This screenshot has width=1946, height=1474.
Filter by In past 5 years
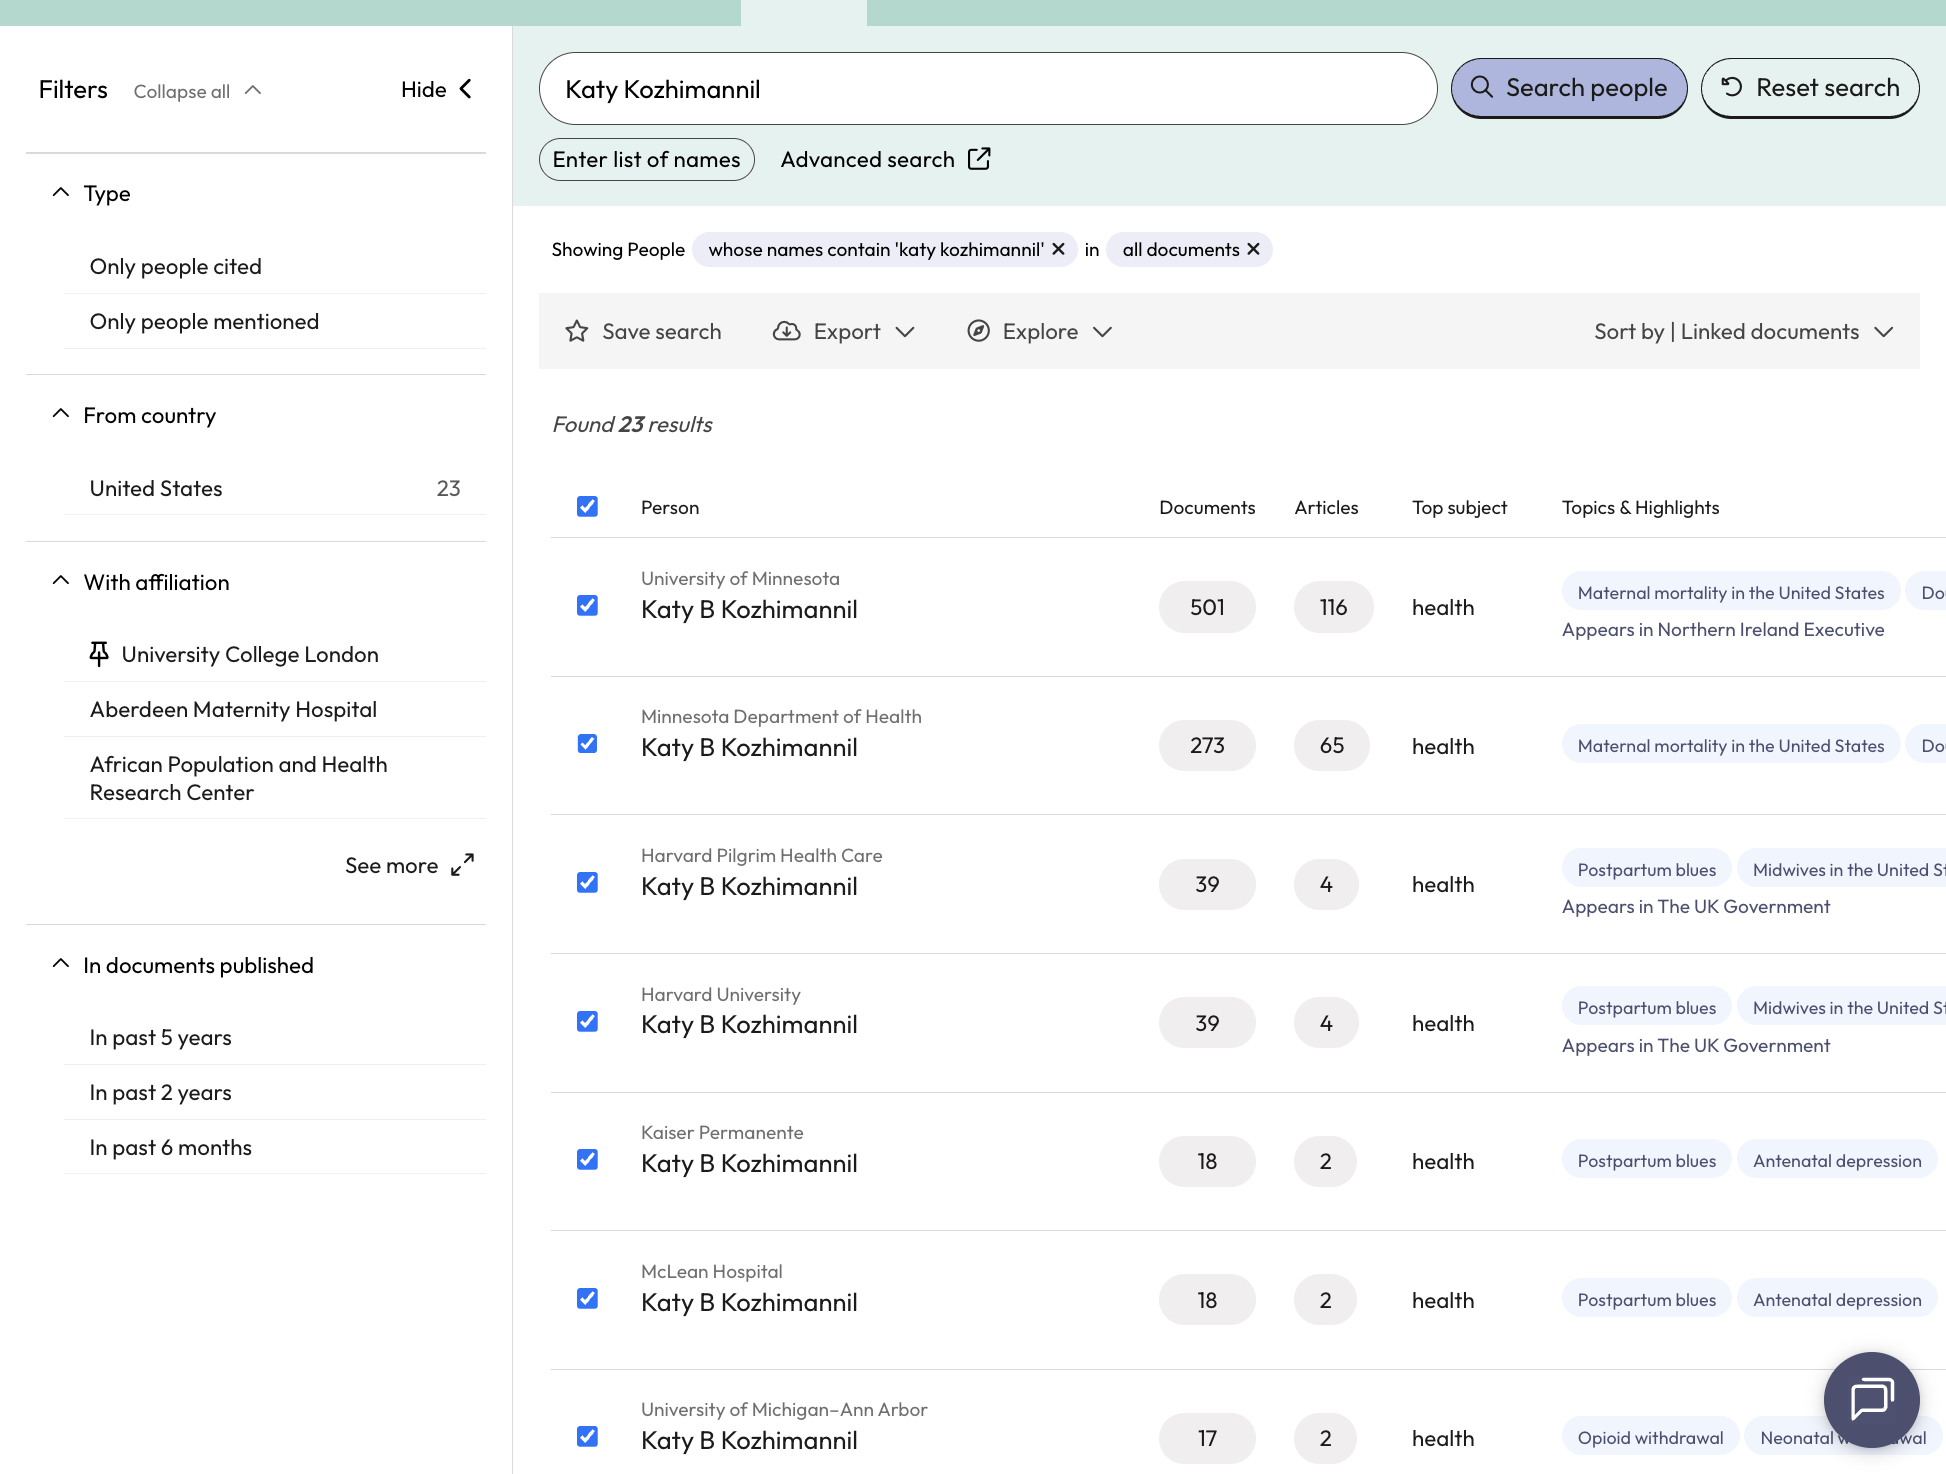click(275, 1037)
